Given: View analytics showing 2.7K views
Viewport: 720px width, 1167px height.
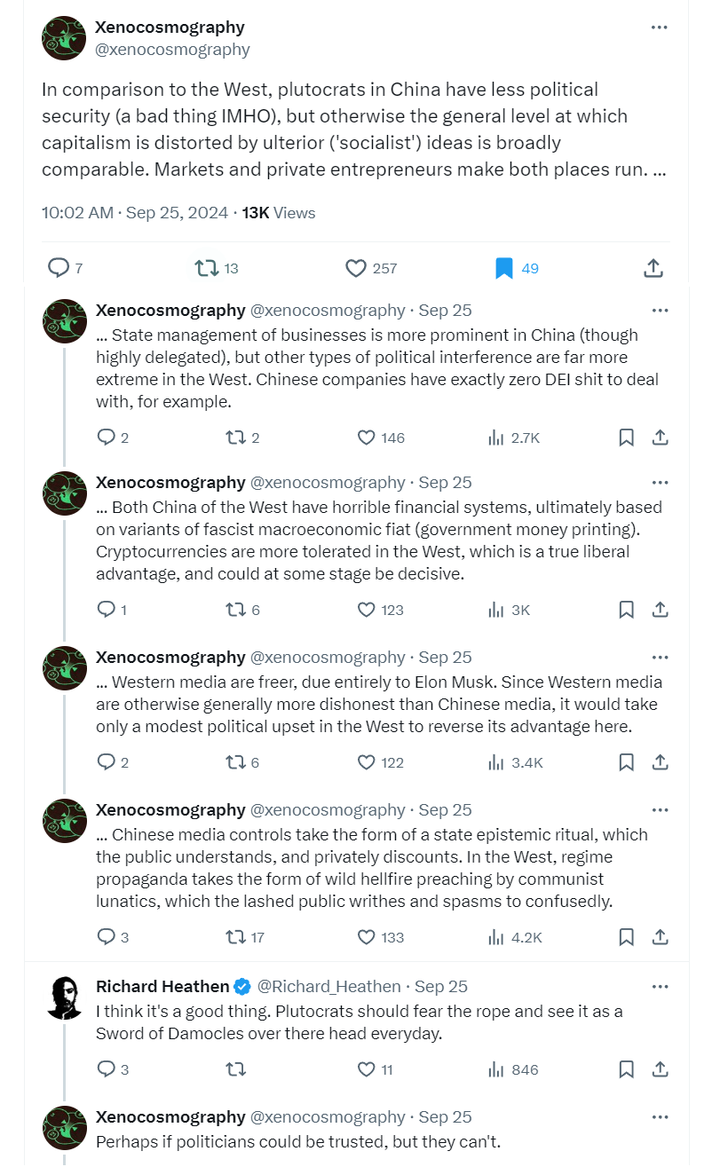Looking at the screenshot, I should (496, 437).
